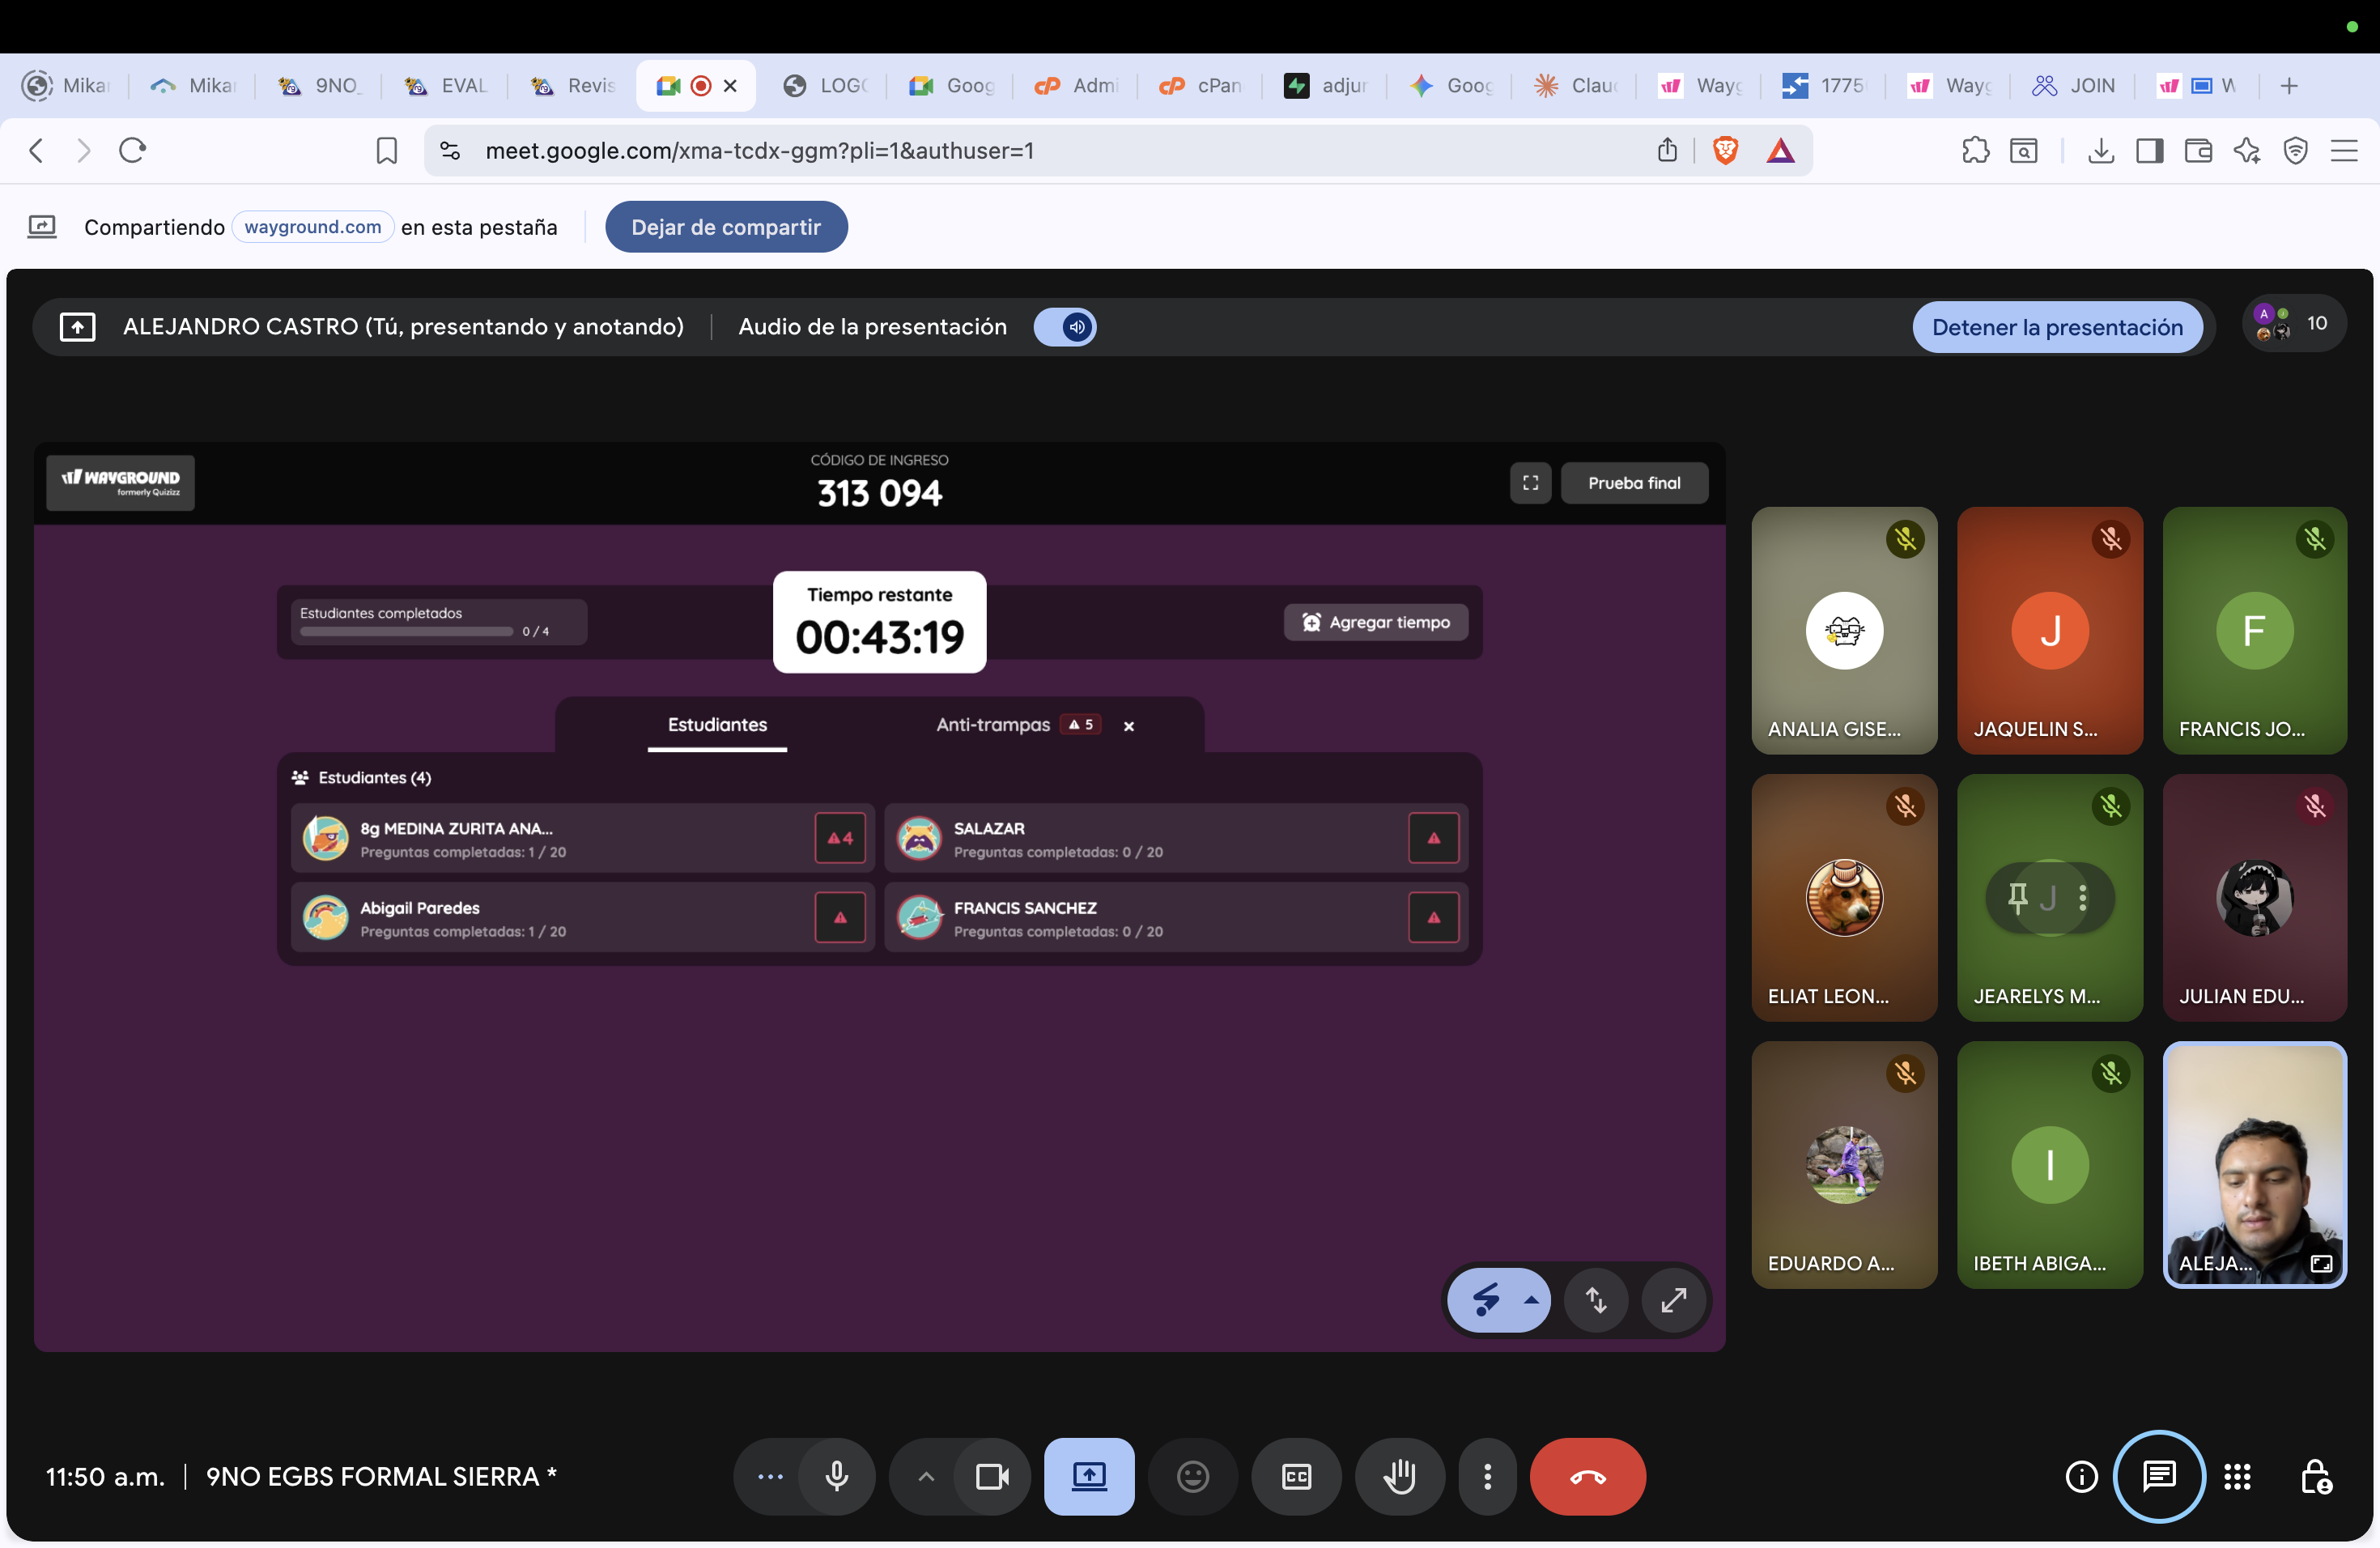Click Dejar de compartir button
The image size is (2380, 1548).
(726, 227)
